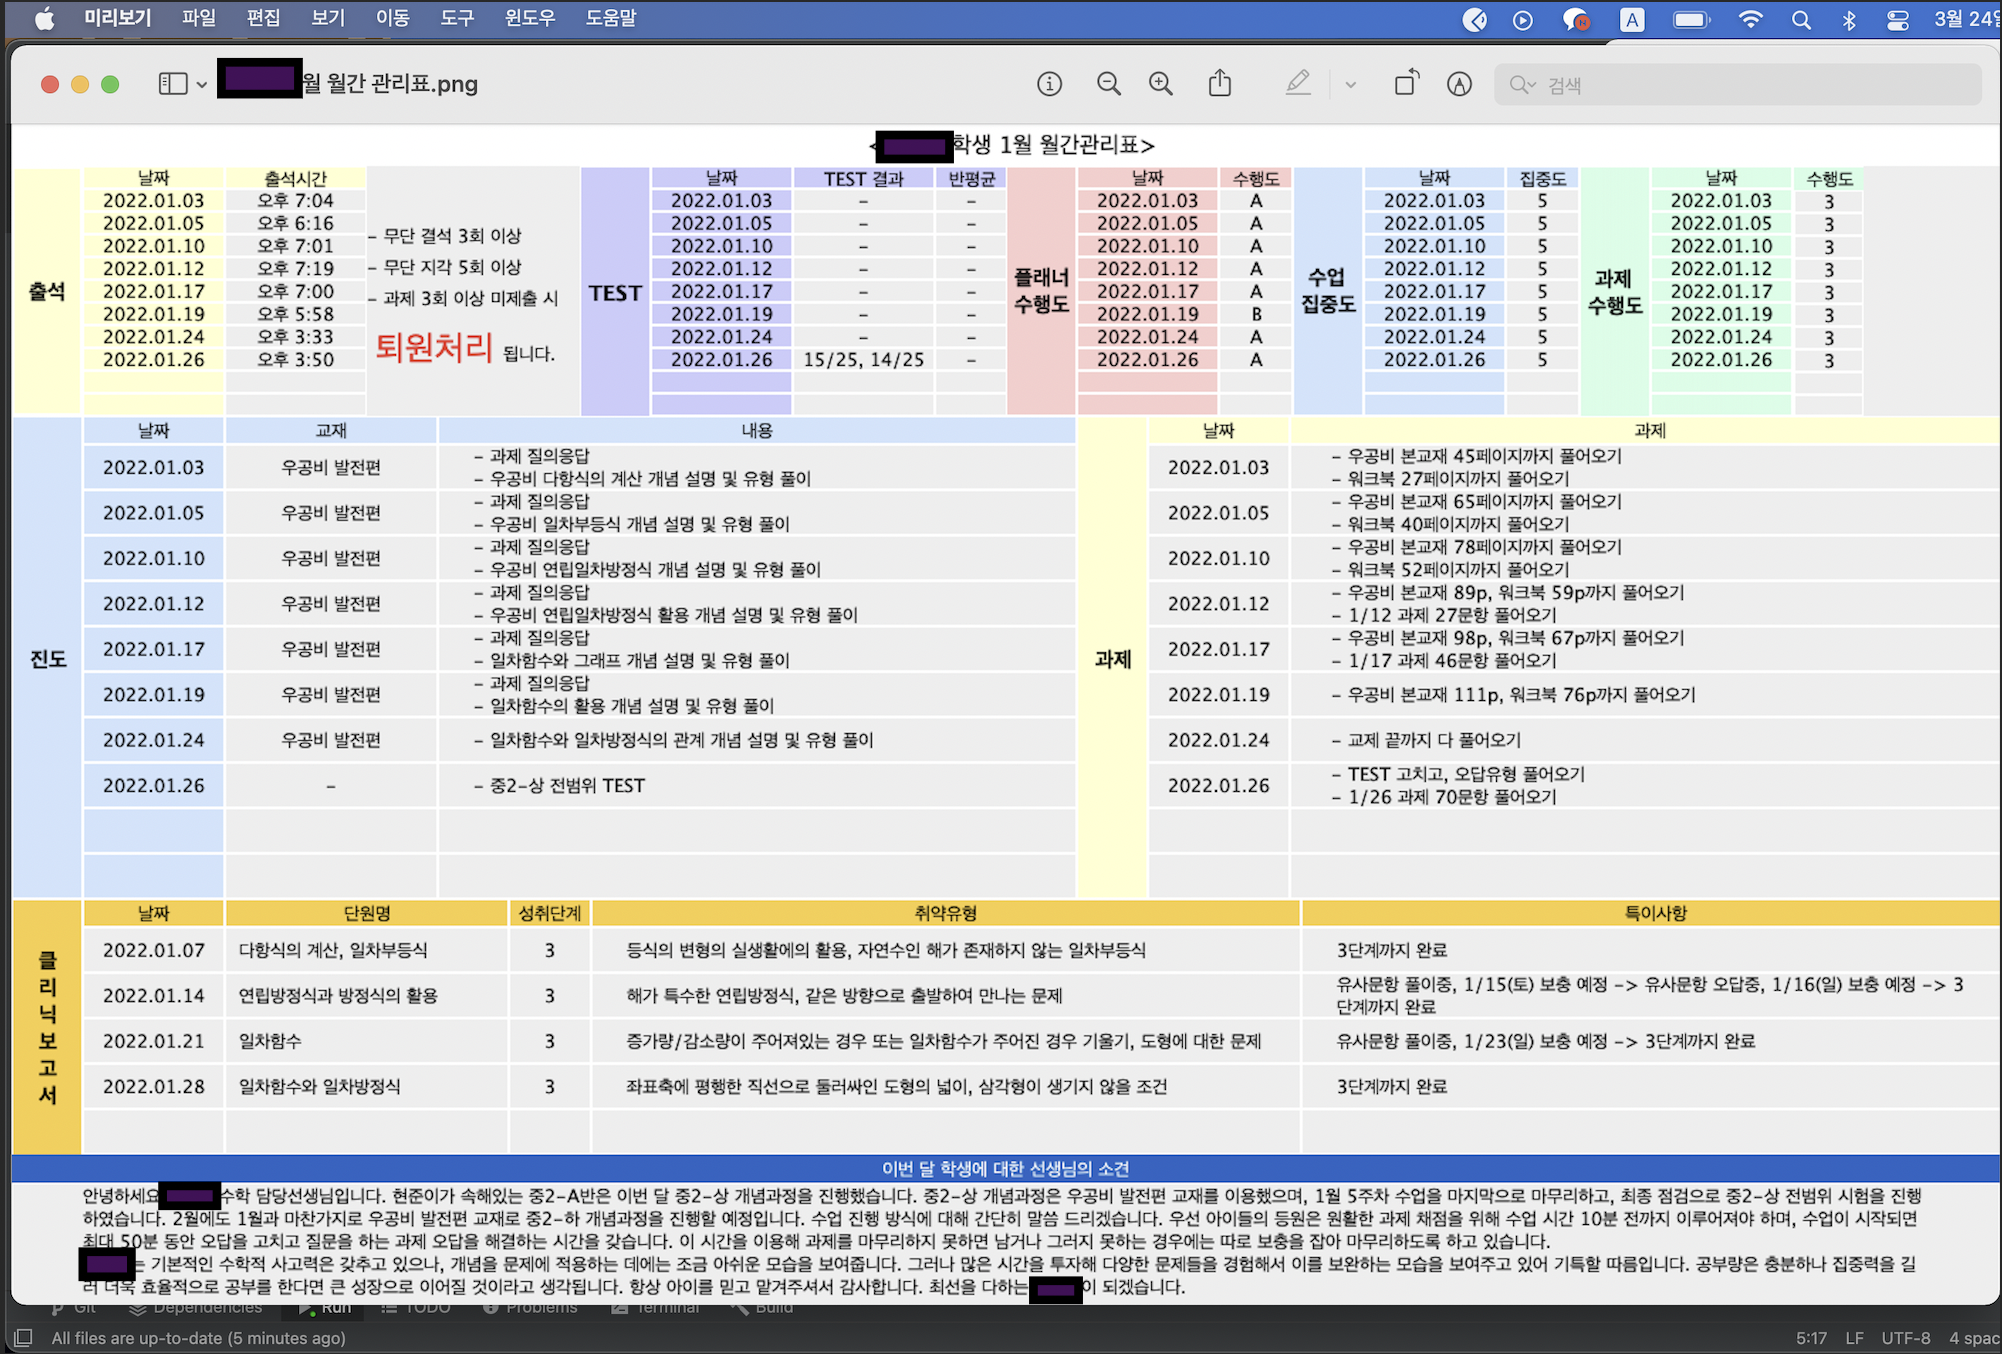Open the 파일 menu
The height and width of the screenshot is (1354, 2002).
click(199, 18)
